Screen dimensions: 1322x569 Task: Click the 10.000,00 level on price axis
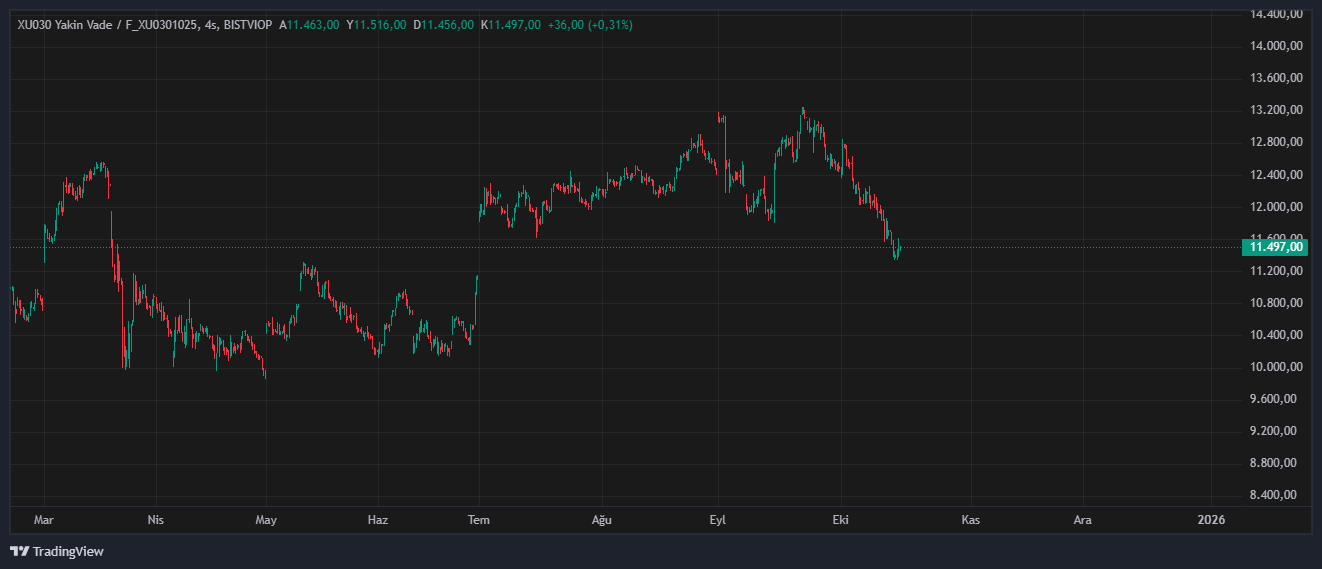coord(1275,367)
